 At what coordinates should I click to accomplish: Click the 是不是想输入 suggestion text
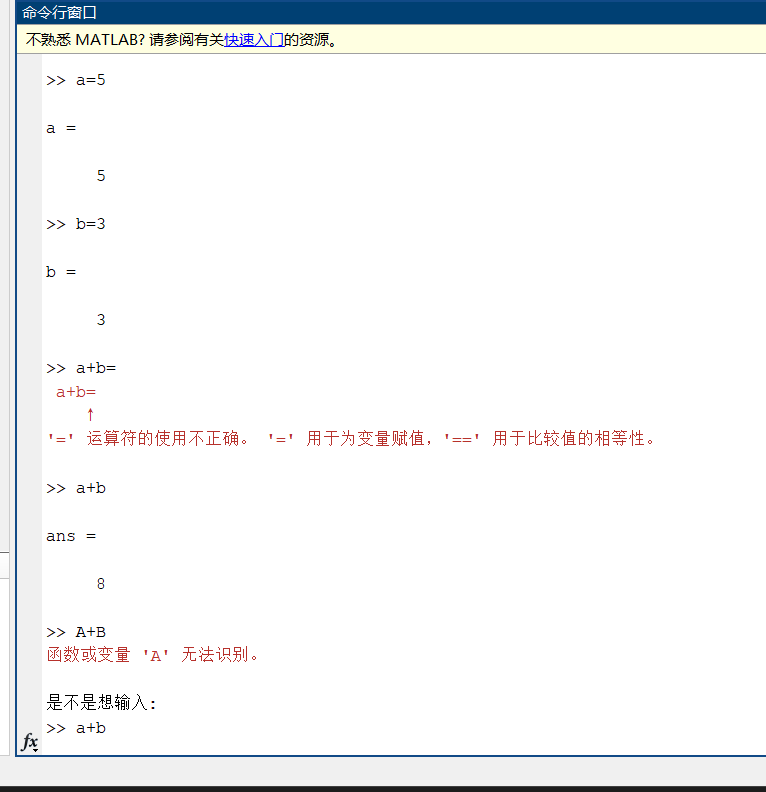tap(101, 703)
